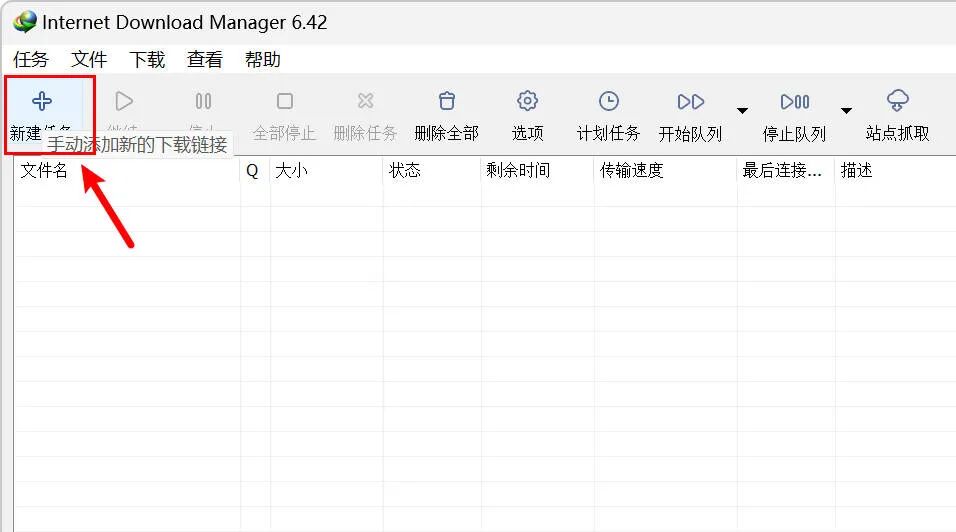Expand the stop queue dropdown arrow
This screenshot has width=956, height=532.
(x=846, y=111)
